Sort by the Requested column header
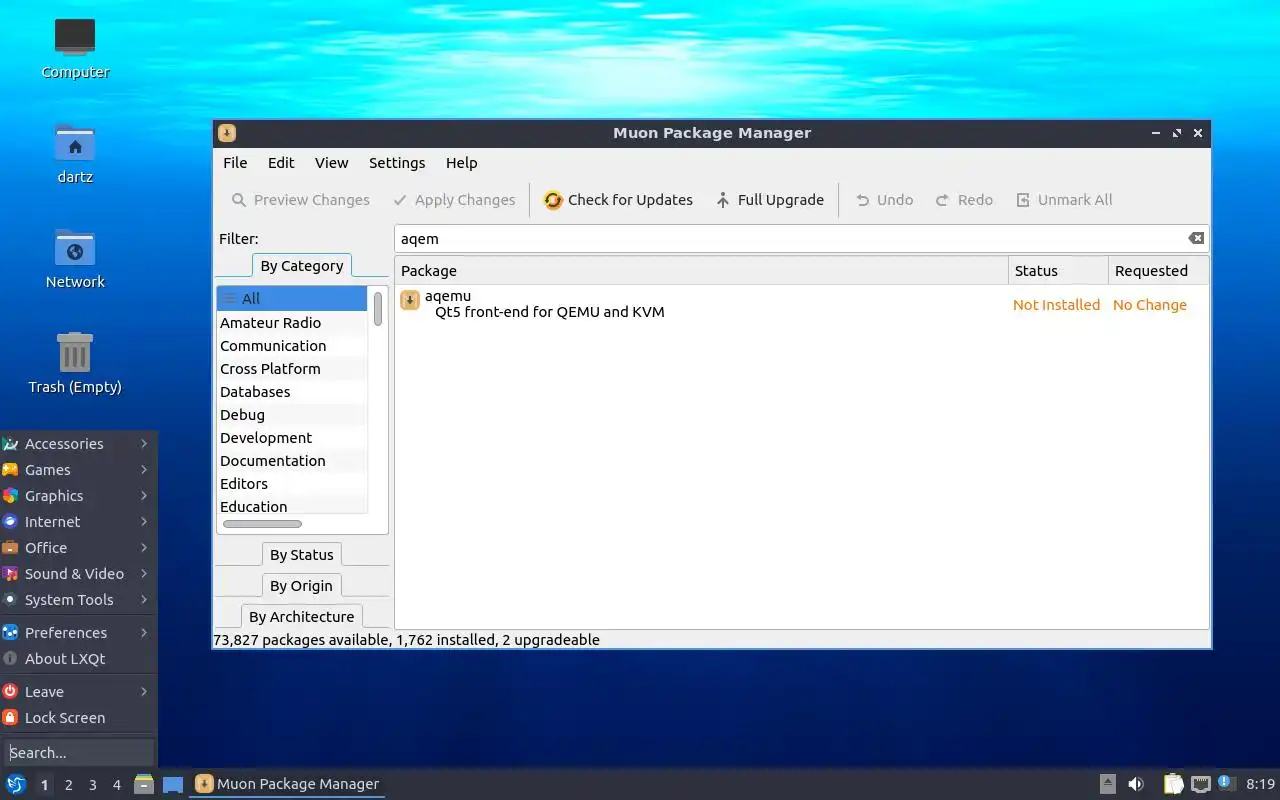This screenshot has width=1280, height=800. (1158, 271)
